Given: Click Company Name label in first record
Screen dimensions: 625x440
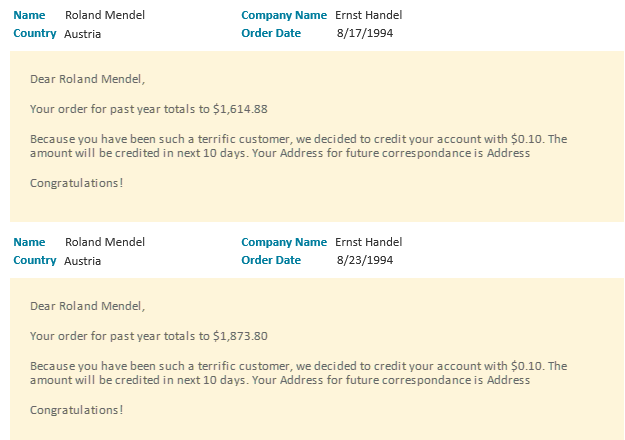Looking at the screenshot, I should pos(284,15).
